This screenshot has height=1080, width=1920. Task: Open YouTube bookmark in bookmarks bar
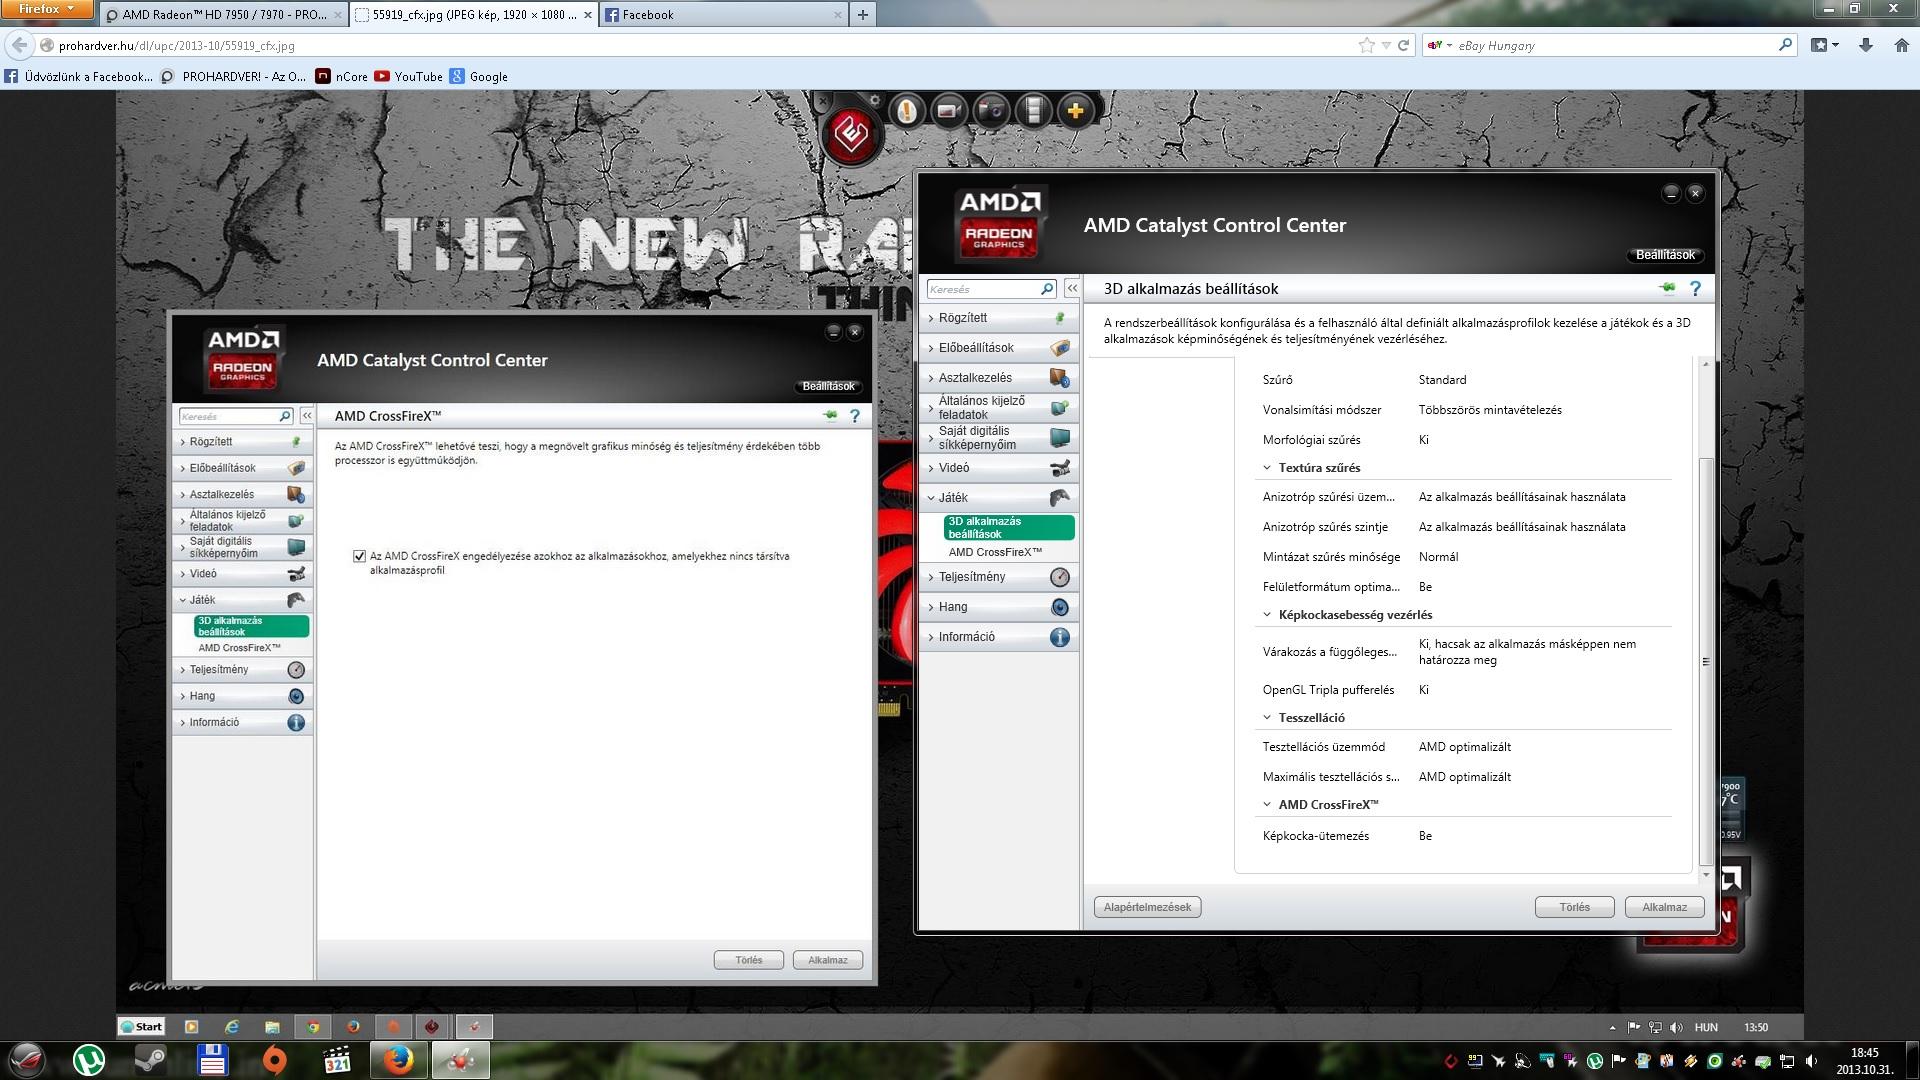[408, 76]
